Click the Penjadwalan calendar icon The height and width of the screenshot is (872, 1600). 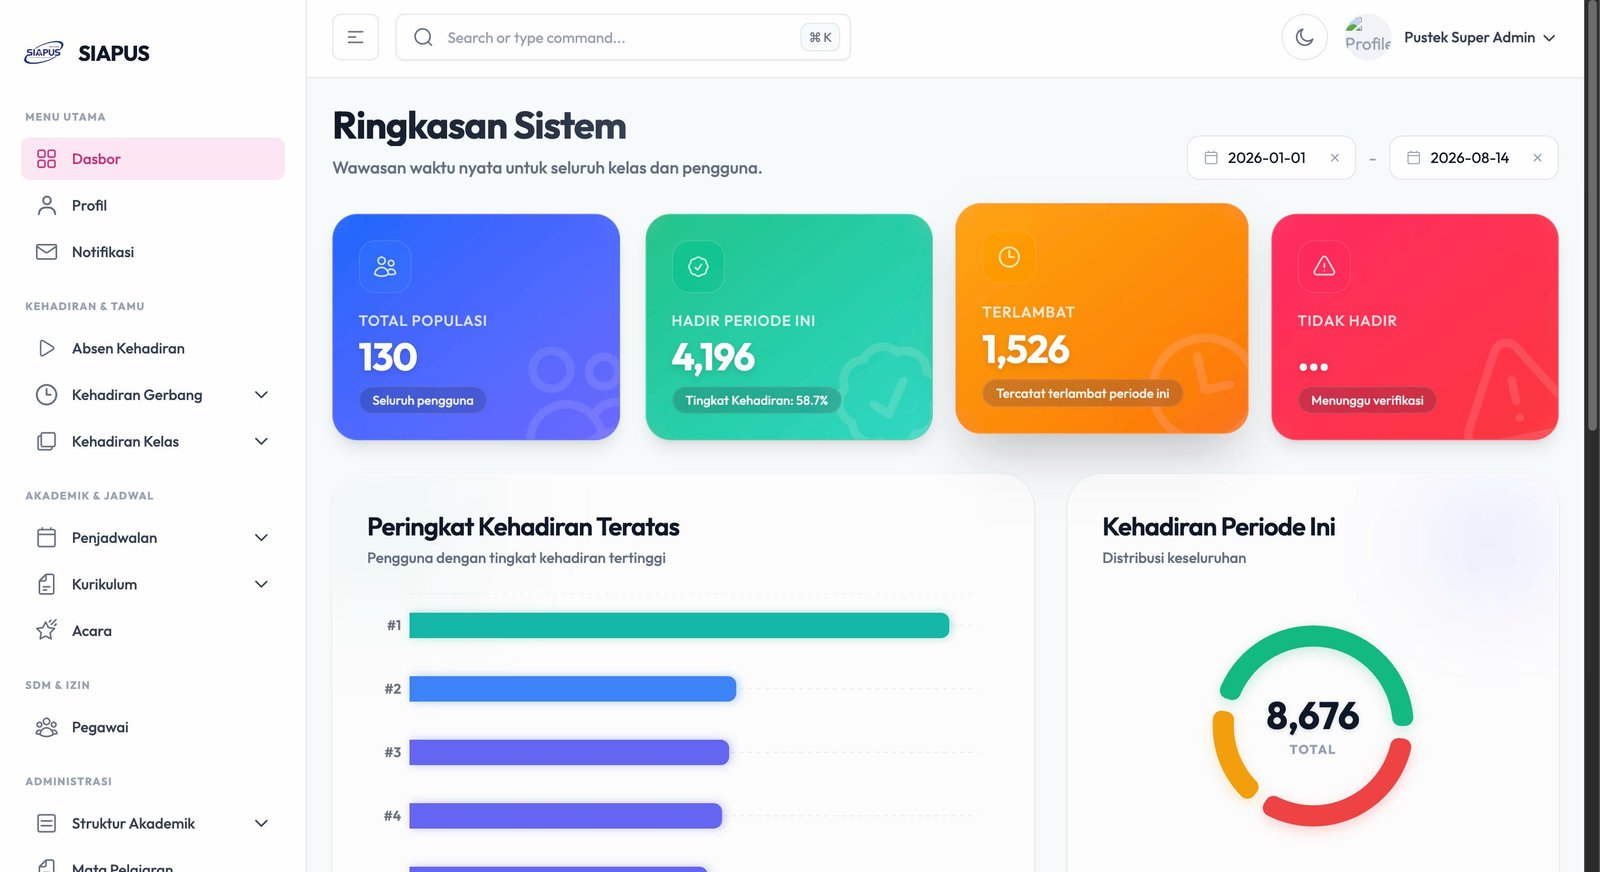46,538
